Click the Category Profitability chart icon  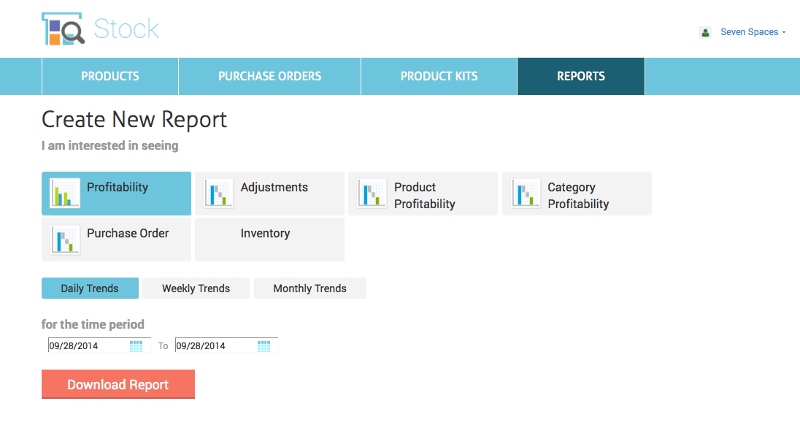526,193
